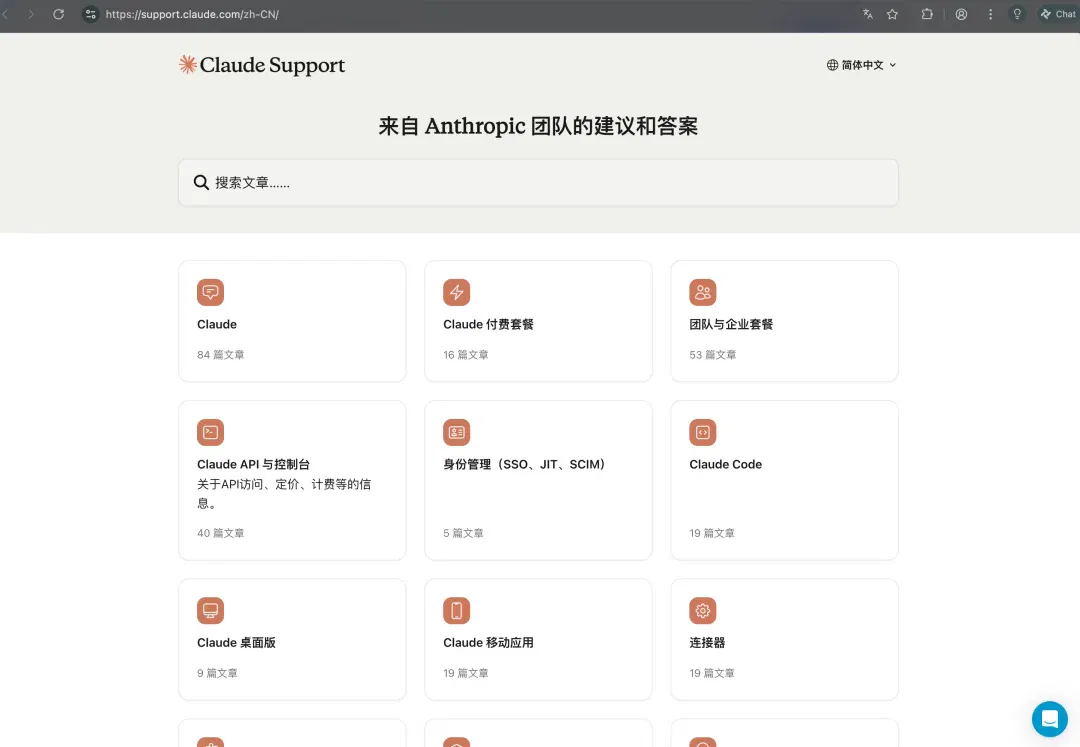Click the globe icon beside 简体中文
The height and width of the screenshot is (747, 1080).
tap(832, 65)
